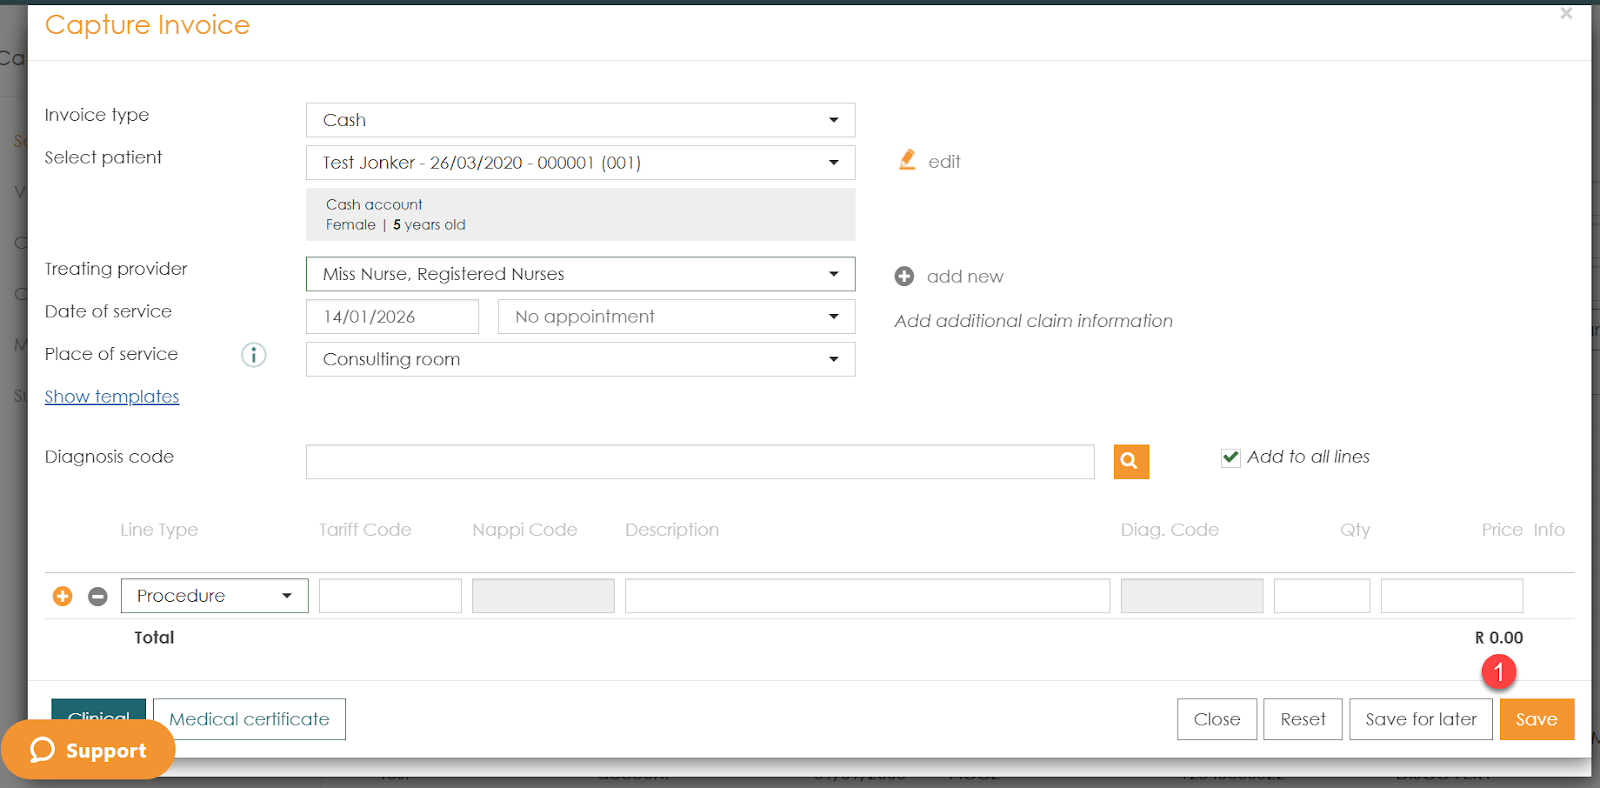Remove the invoice line with minus icon

98,596
